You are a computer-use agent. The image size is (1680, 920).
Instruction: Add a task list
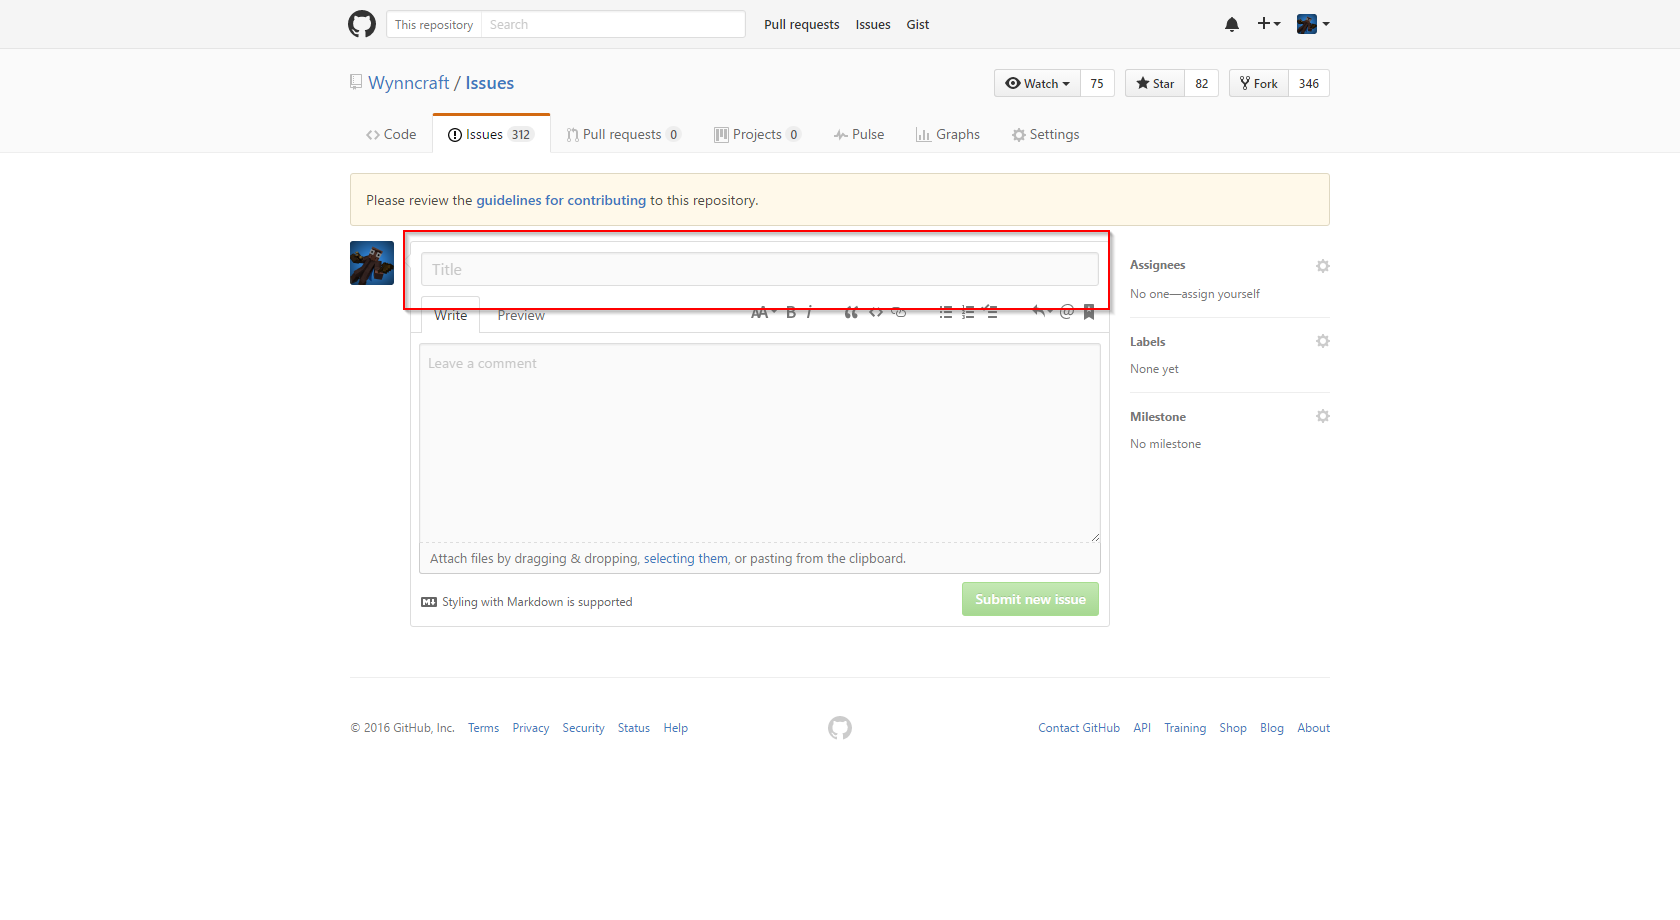[990, 312]
